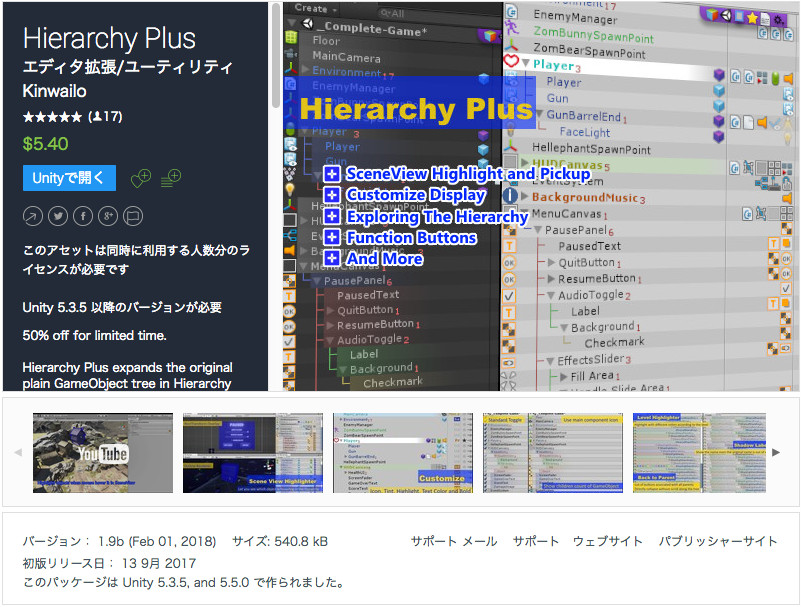The image size is (801, 607).
Task: Share the asset on Facebook
Action: tap(83, 216)
